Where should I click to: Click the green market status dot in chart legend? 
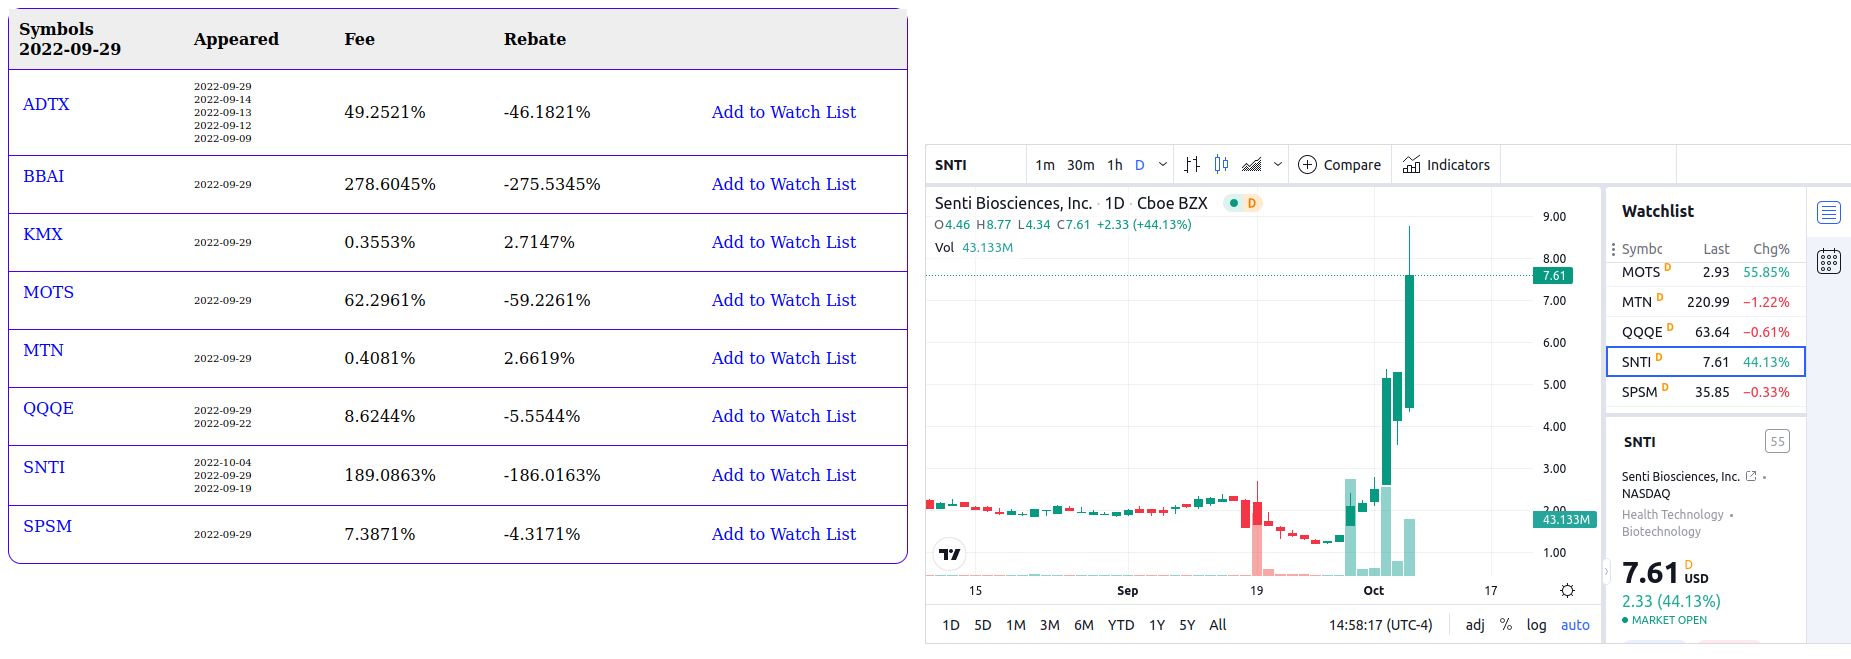tap(1234, 203)
